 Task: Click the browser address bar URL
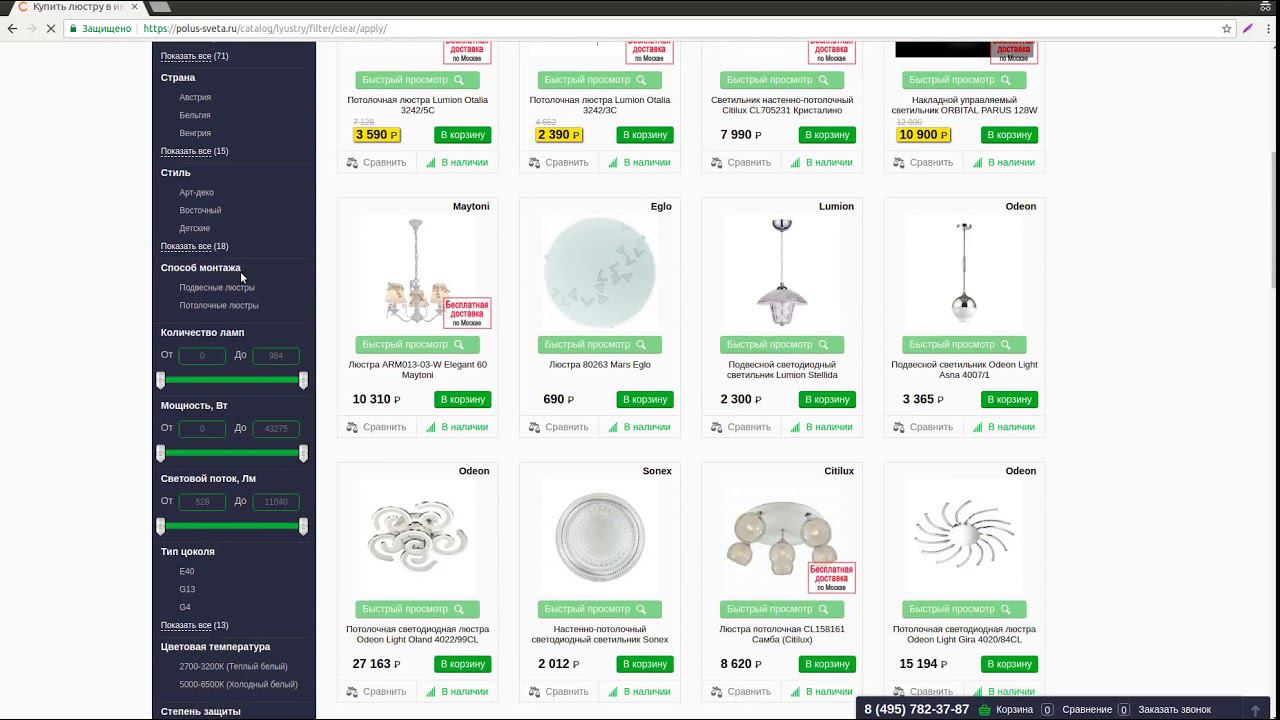pyautogui.click(x=265, y=29)
